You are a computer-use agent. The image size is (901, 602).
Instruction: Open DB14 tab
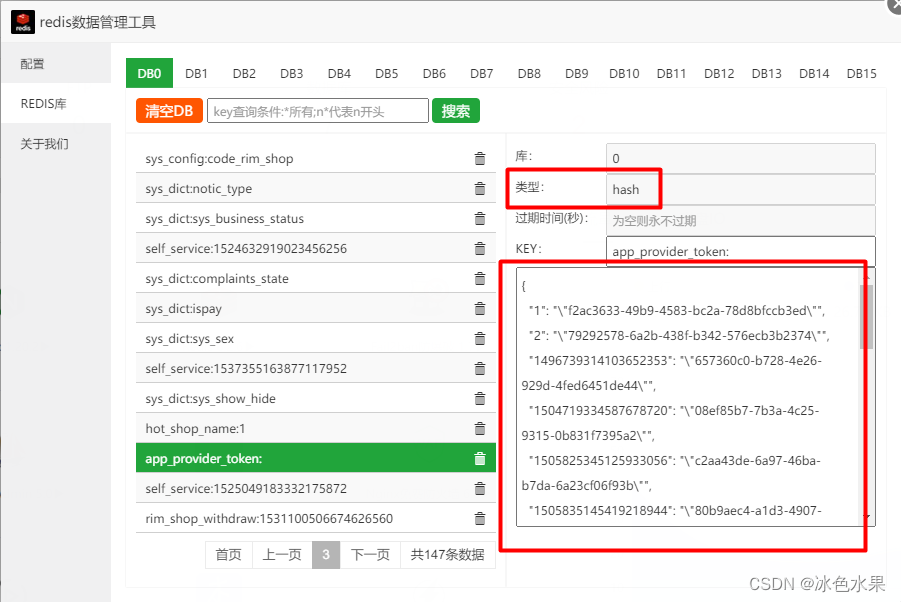tap(814, 74)
